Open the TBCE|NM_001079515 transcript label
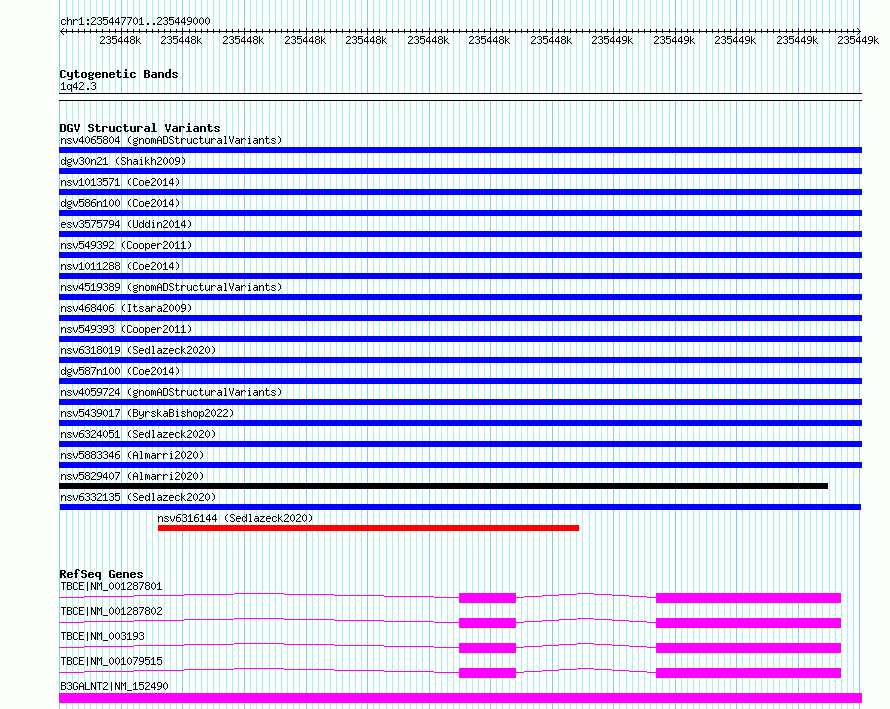Image resolution: width=890 pixels, height=709 pixels. pyautogui.click(x=111, y=661)
